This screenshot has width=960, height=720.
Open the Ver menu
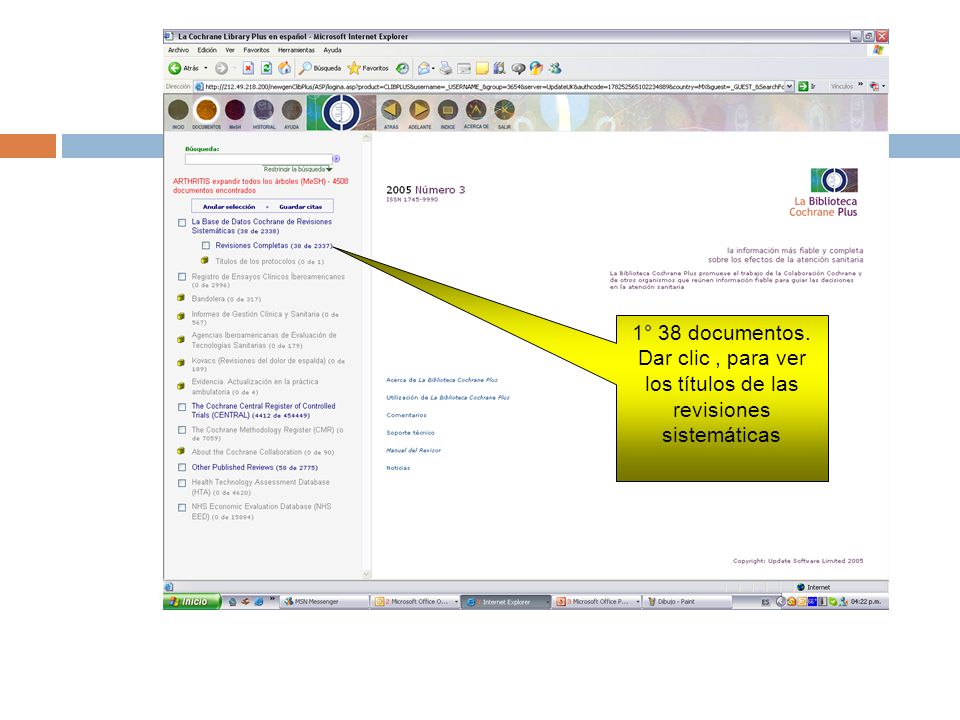pyautogui.click(x=230, y=50)
